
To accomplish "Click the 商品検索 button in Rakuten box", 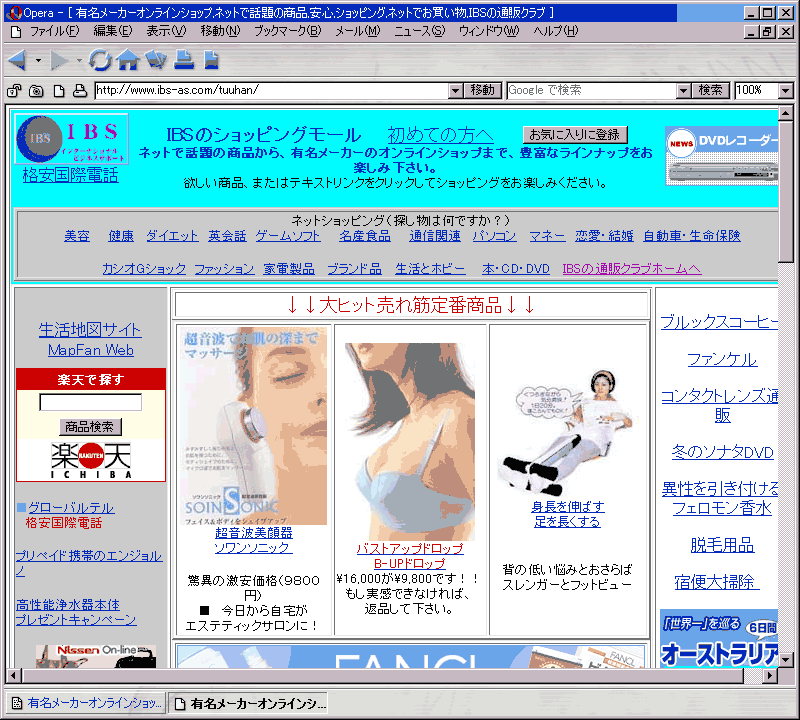I will coord(90,427).
